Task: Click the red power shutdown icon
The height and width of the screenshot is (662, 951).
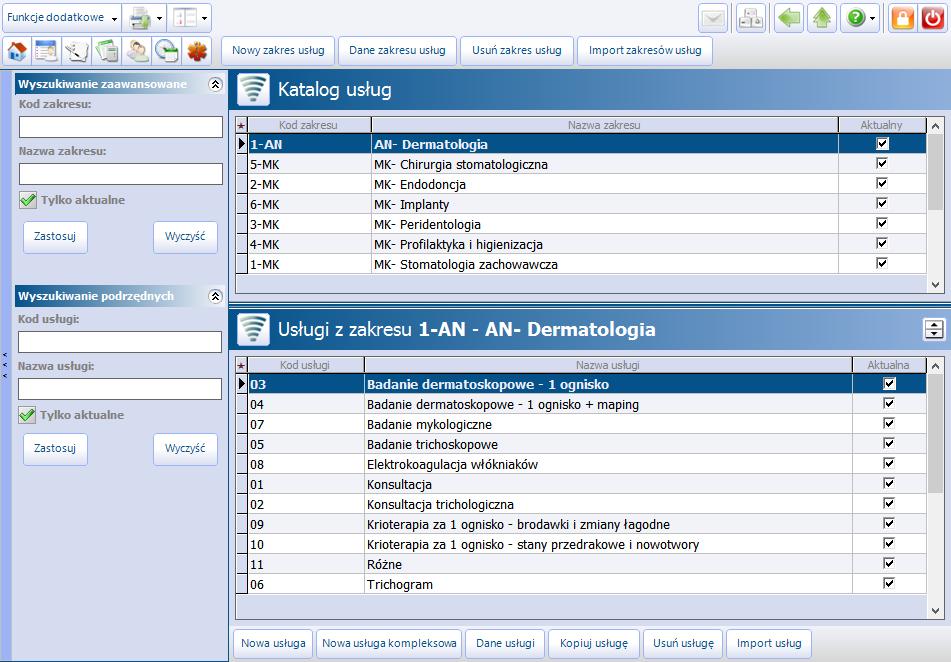Action: click(932, 18)
